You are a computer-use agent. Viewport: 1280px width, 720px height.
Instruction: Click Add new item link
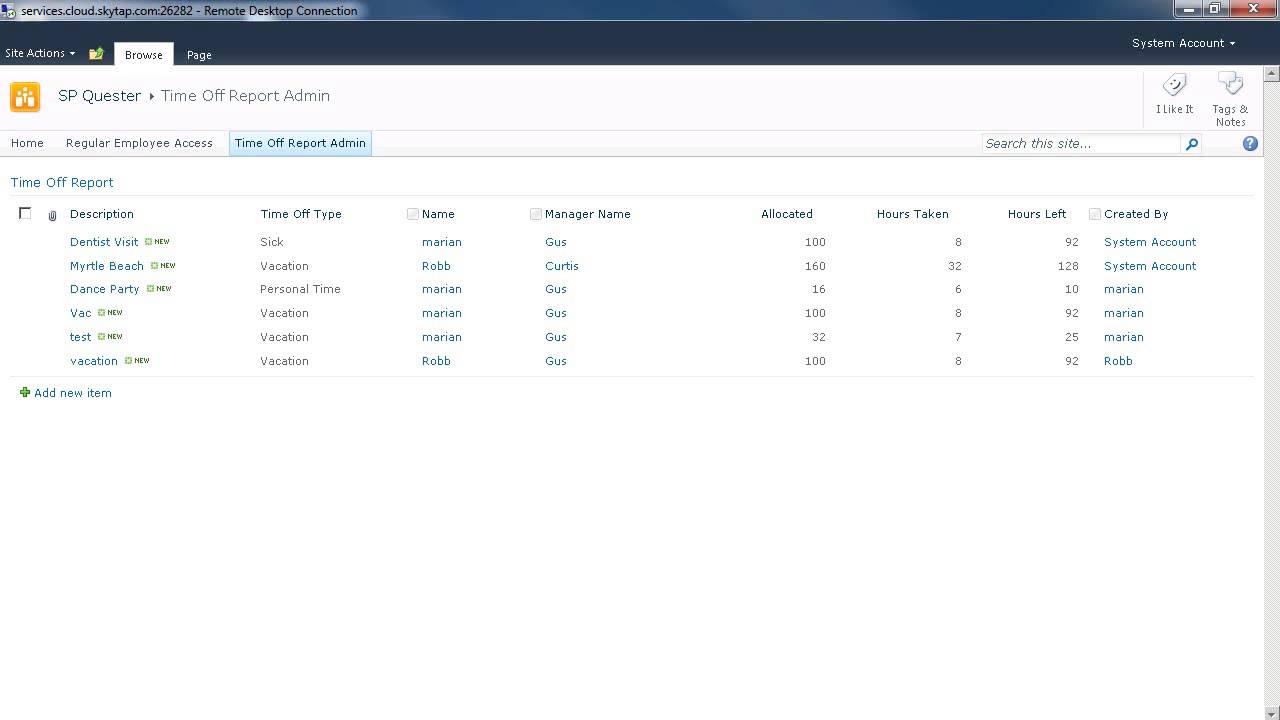73,393
